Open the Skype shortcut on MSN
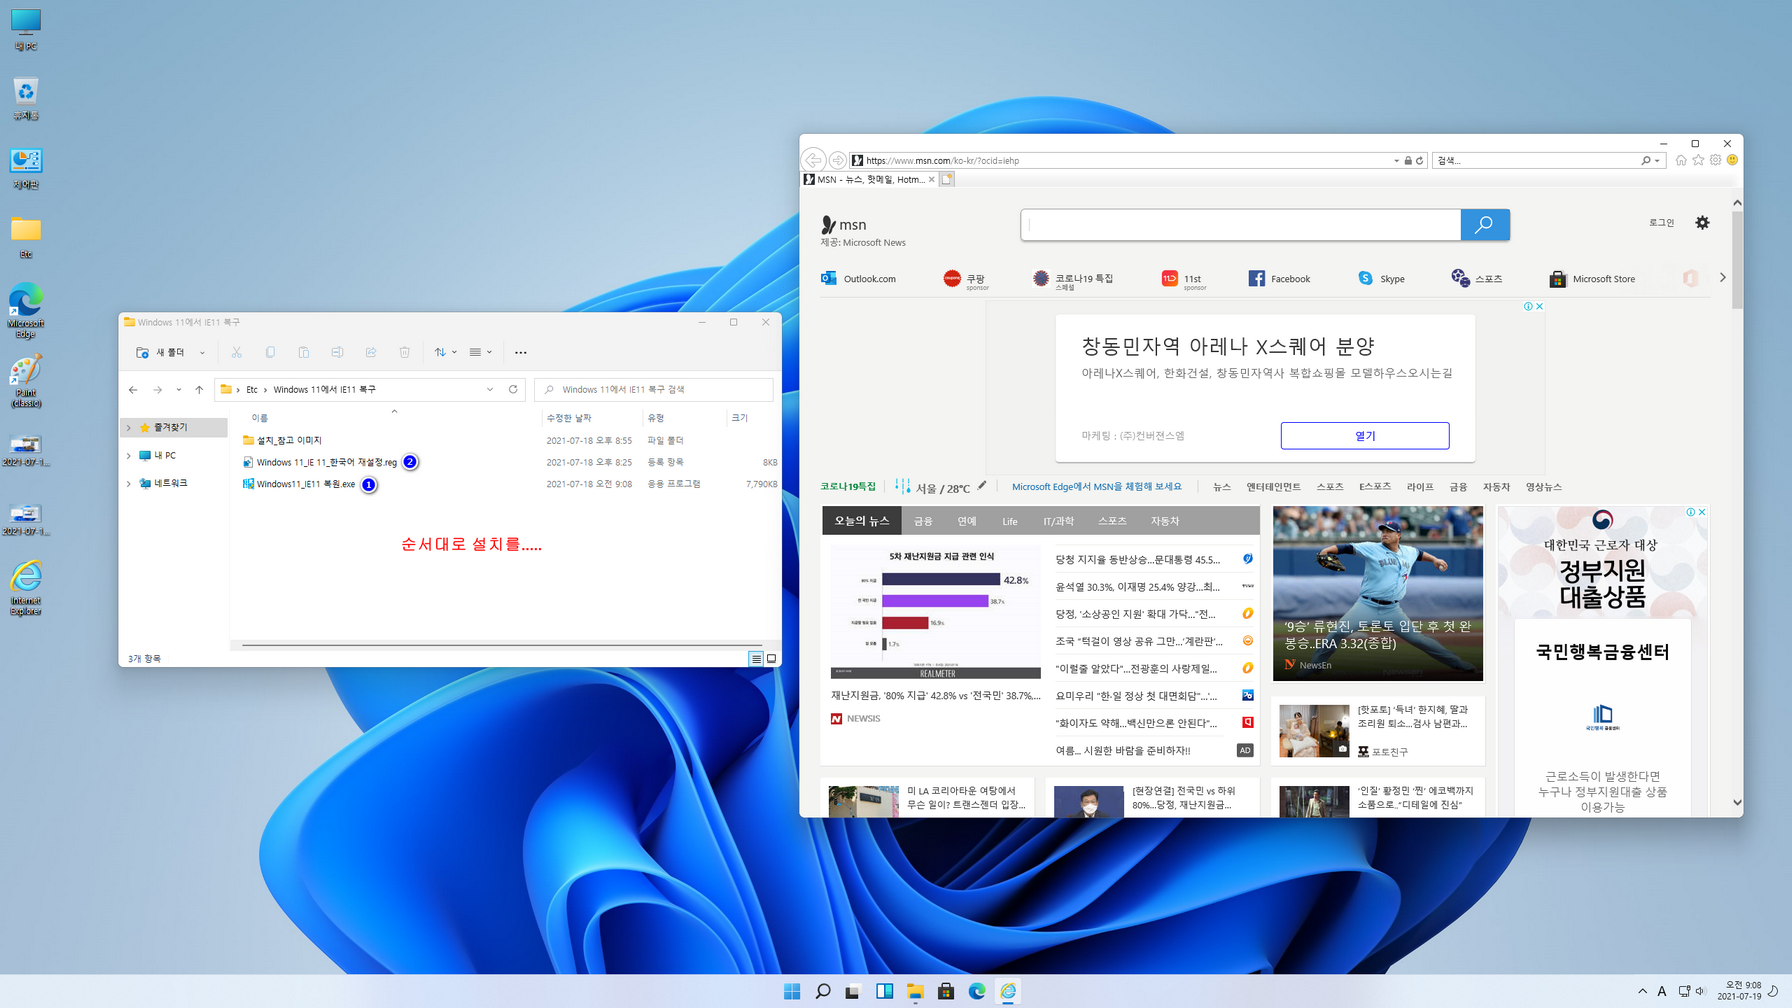The image size is (1792, 1008). point(1381,279)
